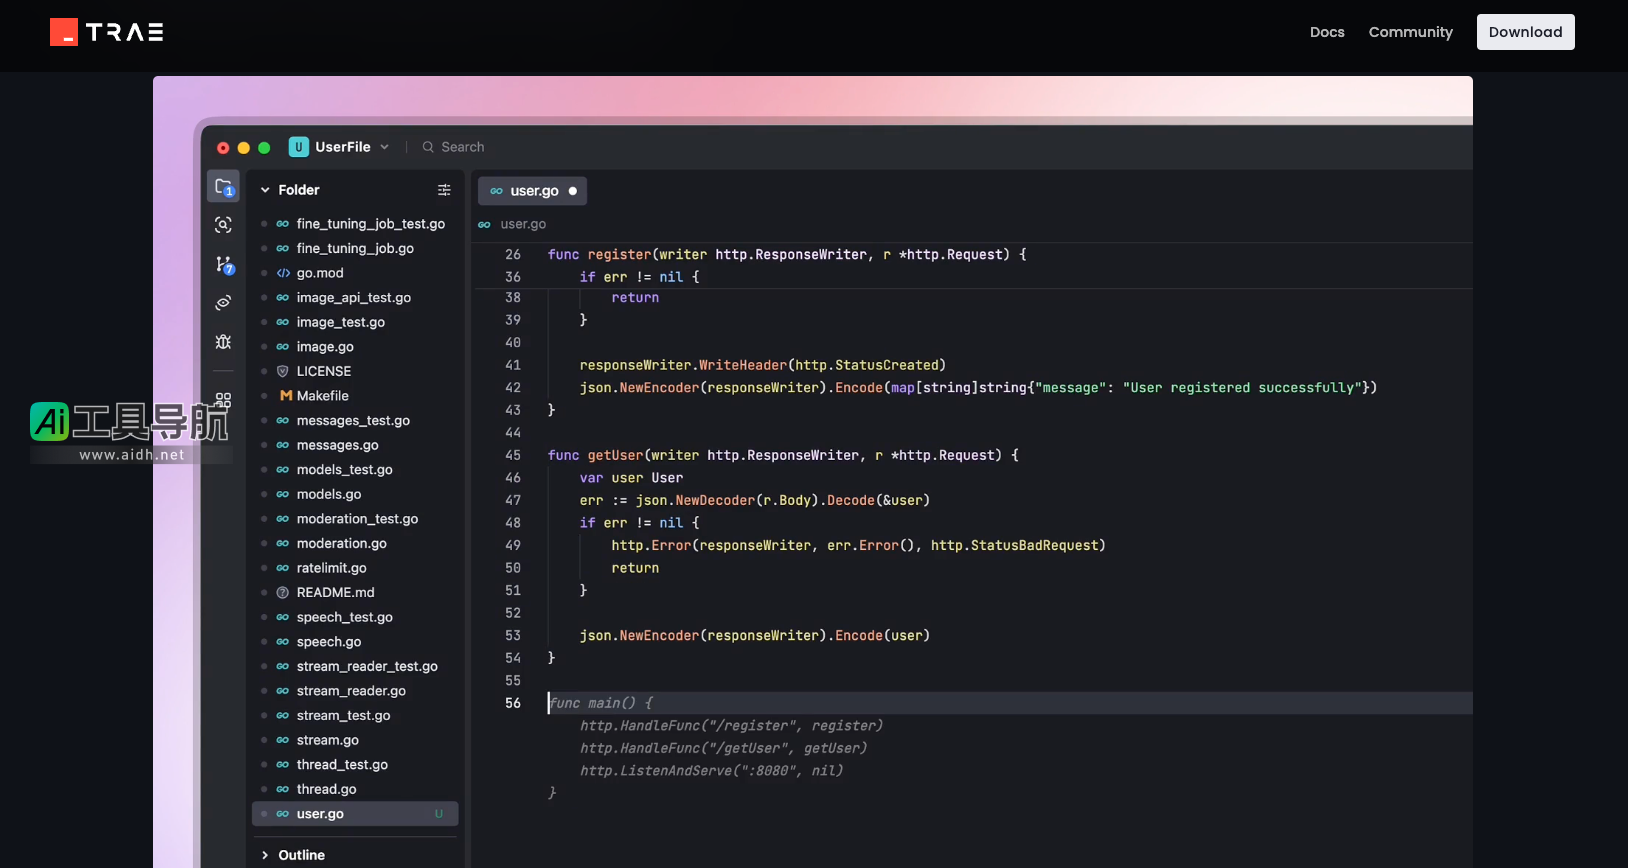Image resolution: width=1628 pixels, height=868 pixels.
Task: Open the search panel icon in sidebar
Action: [223, 225]
